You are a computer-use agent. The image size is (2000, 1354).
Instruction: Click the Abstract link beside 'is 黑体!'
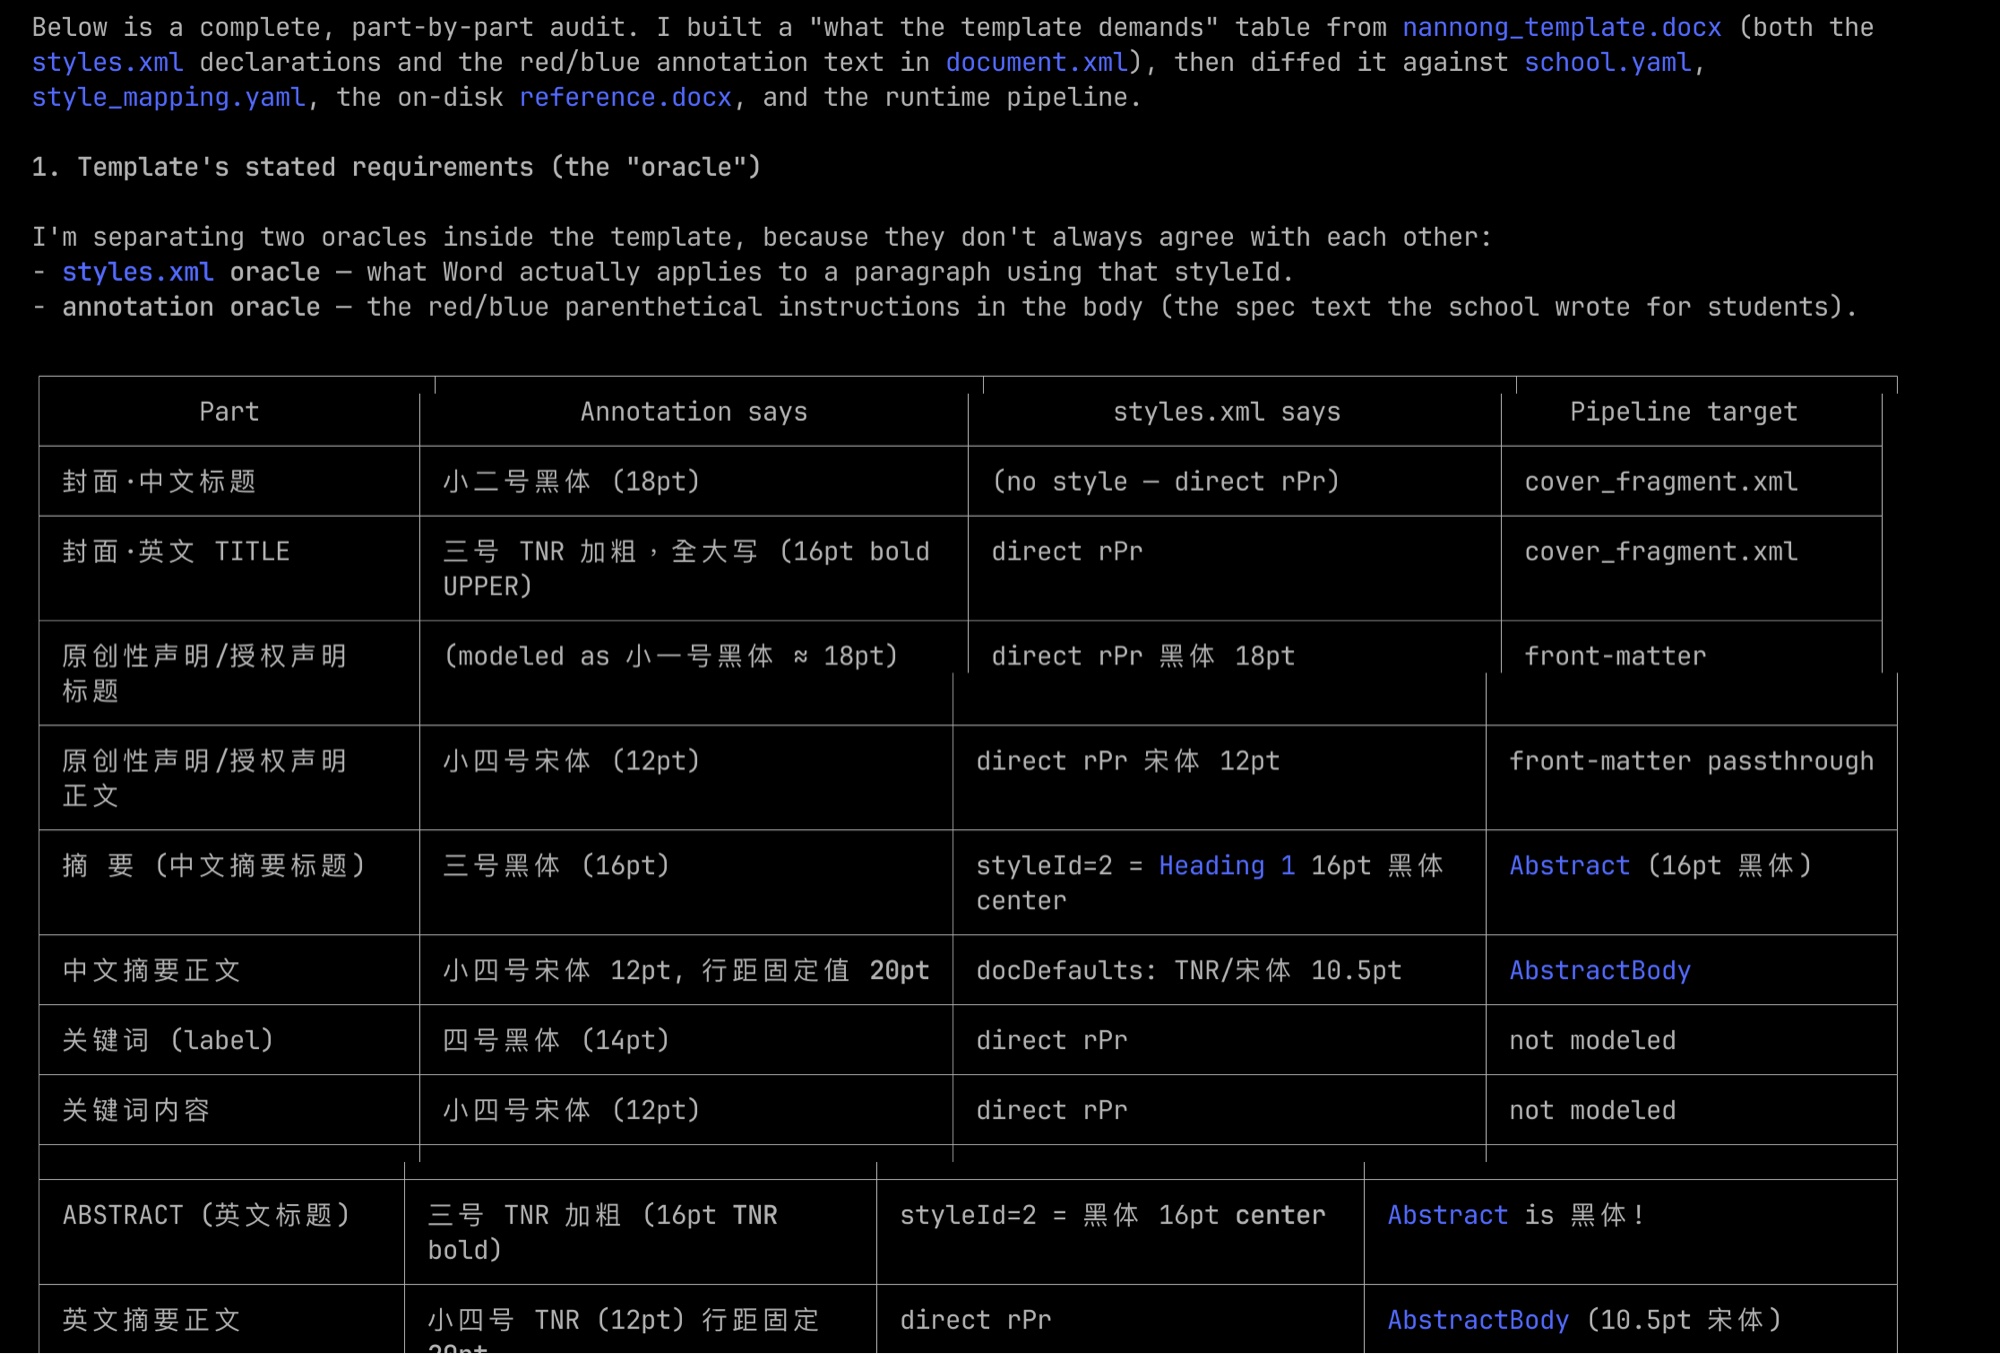click(1447, 1215)
